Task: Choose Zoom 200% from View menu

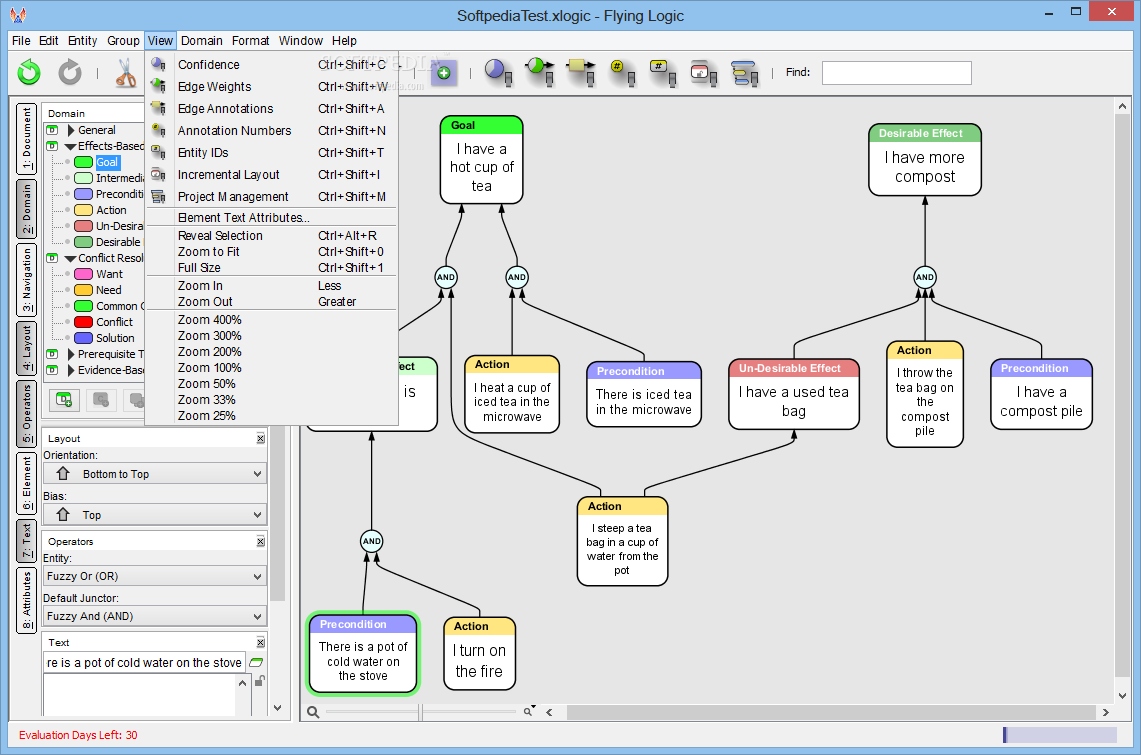Action: 272,351
